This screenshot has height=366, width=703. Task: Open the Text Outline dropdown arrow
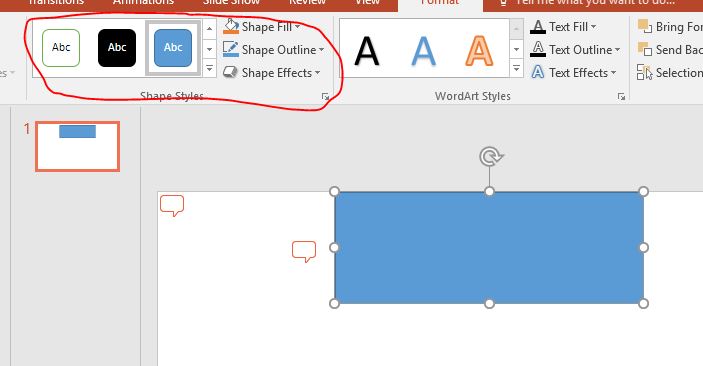pos(617,50)
